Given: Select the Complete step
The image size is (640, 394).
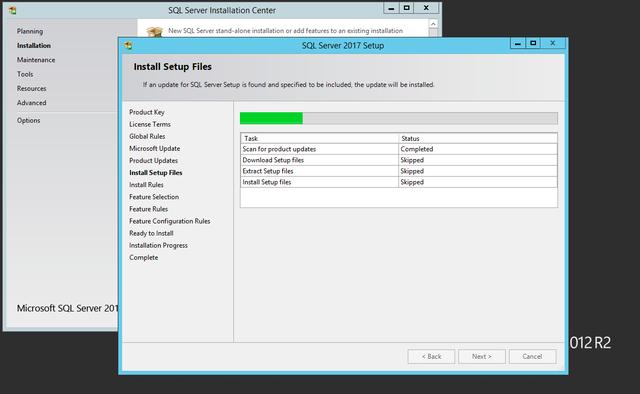Looking at the screenshot, I should tap(144, 258).
